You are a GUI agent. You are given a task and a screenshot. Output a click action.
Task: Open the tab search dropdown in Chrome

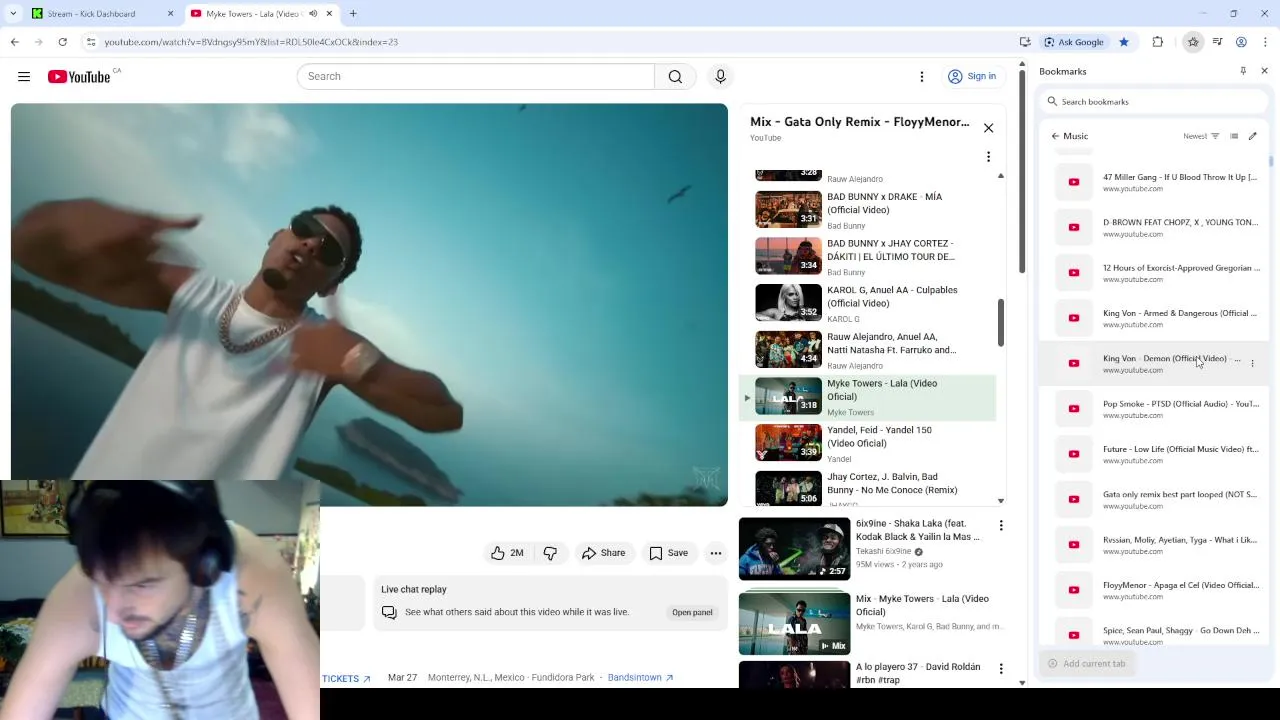point(13,14)
